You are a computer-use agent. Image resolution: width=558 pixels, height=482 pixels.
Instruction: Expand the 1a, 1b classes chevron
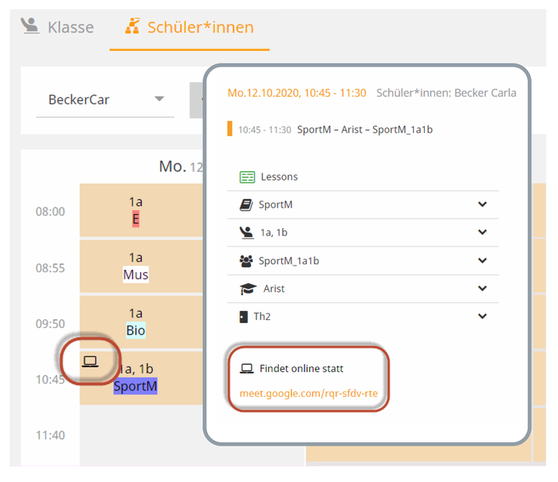[x=482, y=232]
